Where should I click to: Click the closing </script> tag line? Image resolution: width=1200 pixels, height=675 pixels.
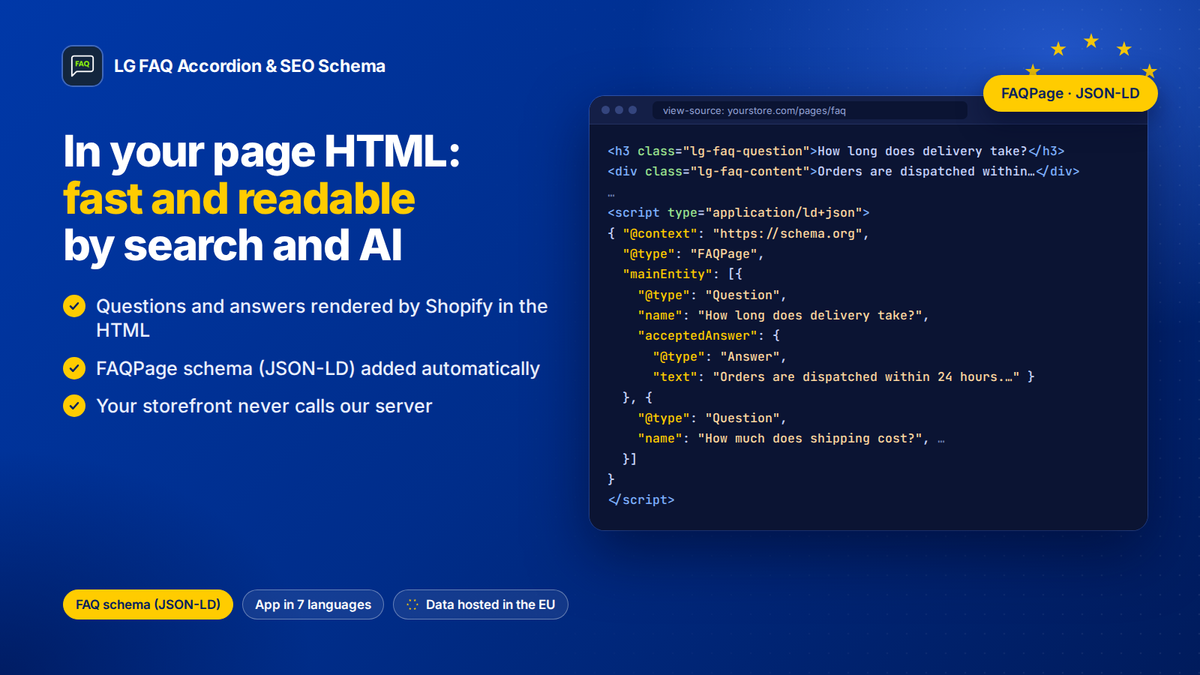[x=641, y=499]
